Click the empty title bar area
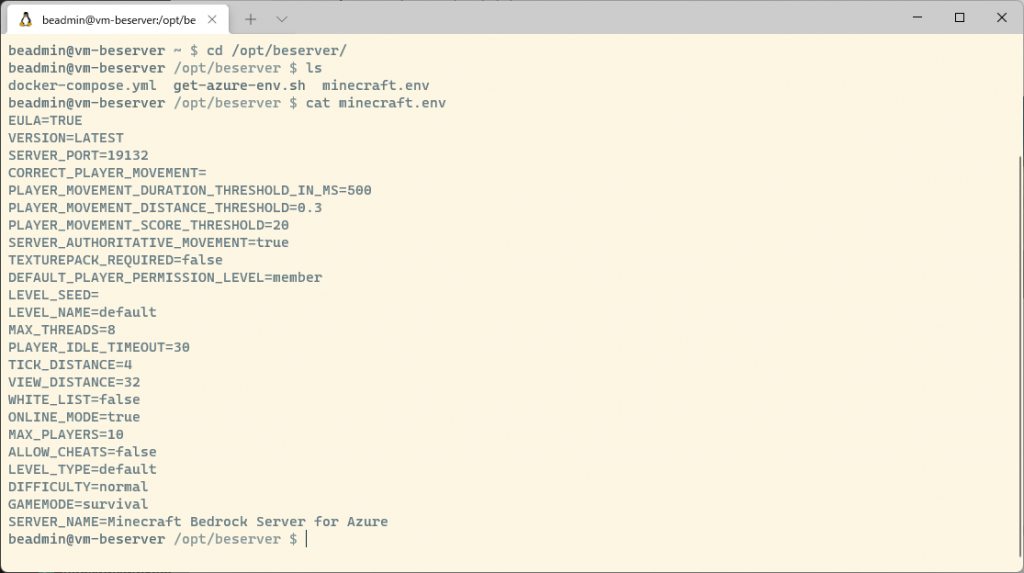 pyautogui.click(x=588, y=18)
